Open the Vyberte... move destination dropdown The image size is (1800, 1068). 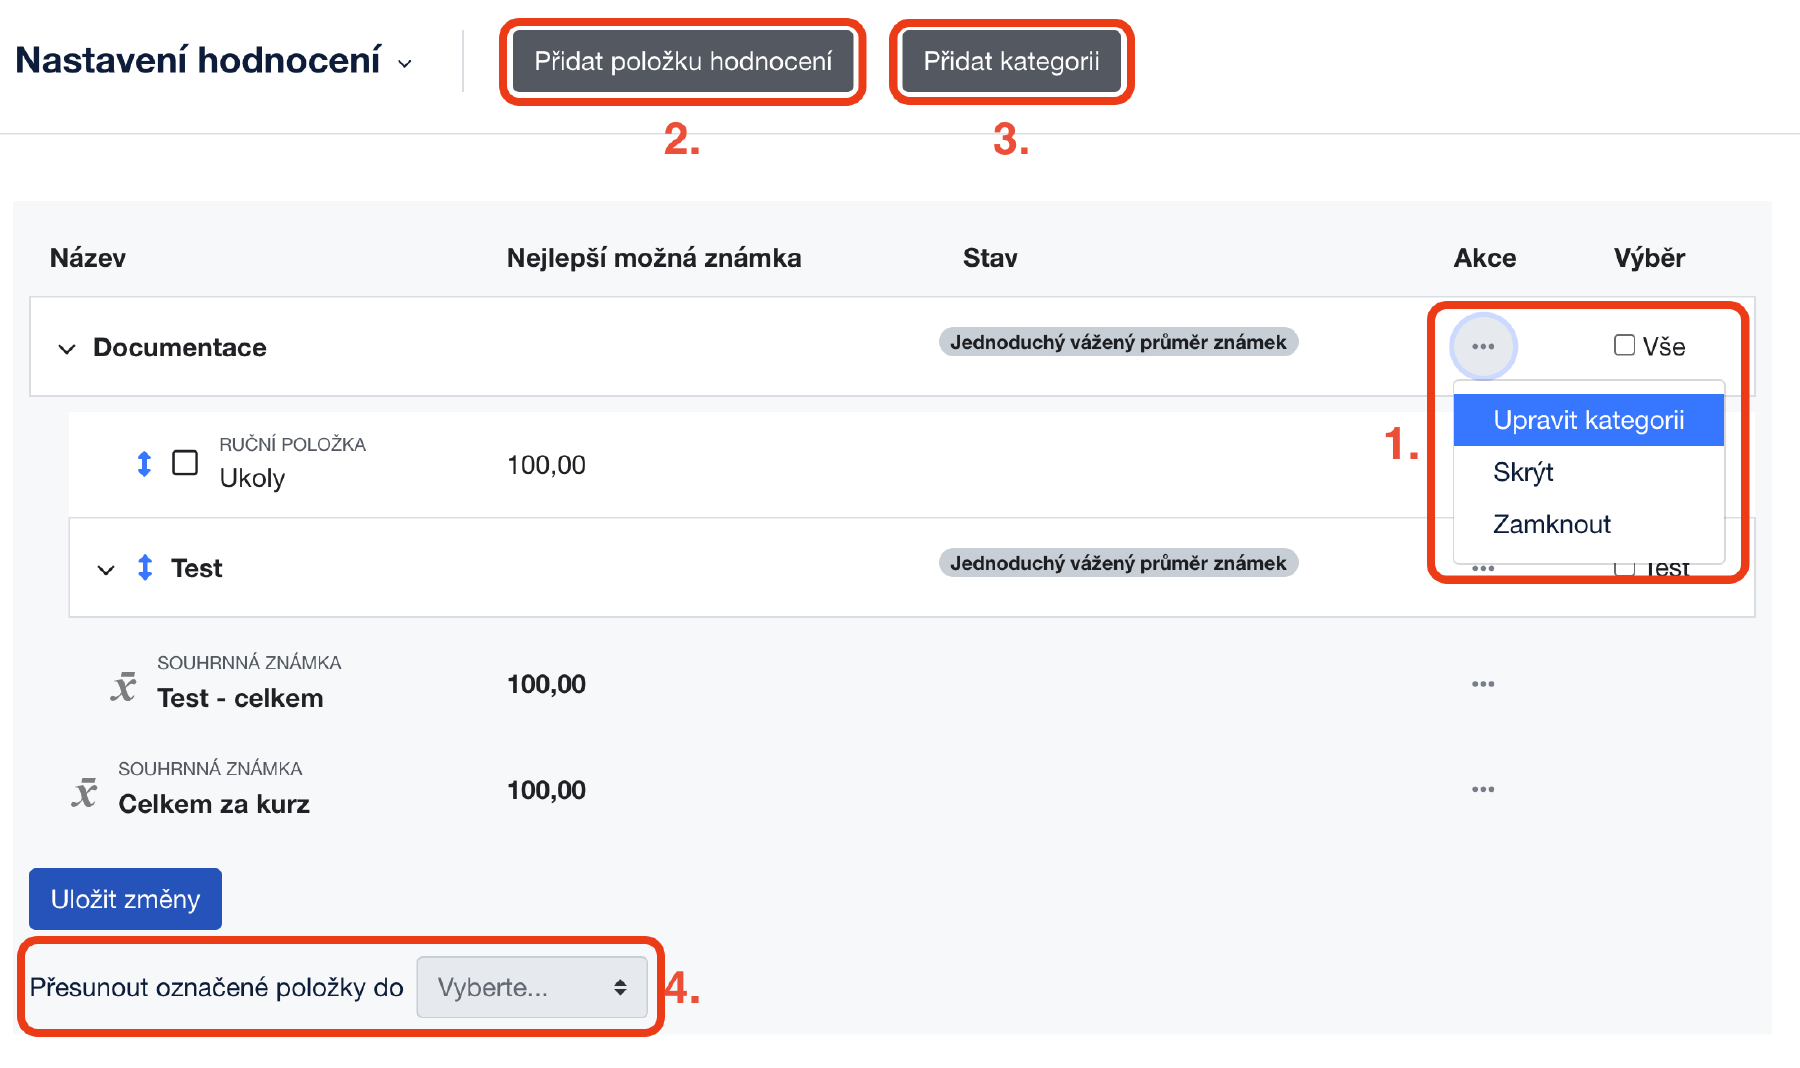[x=532, y=988]
